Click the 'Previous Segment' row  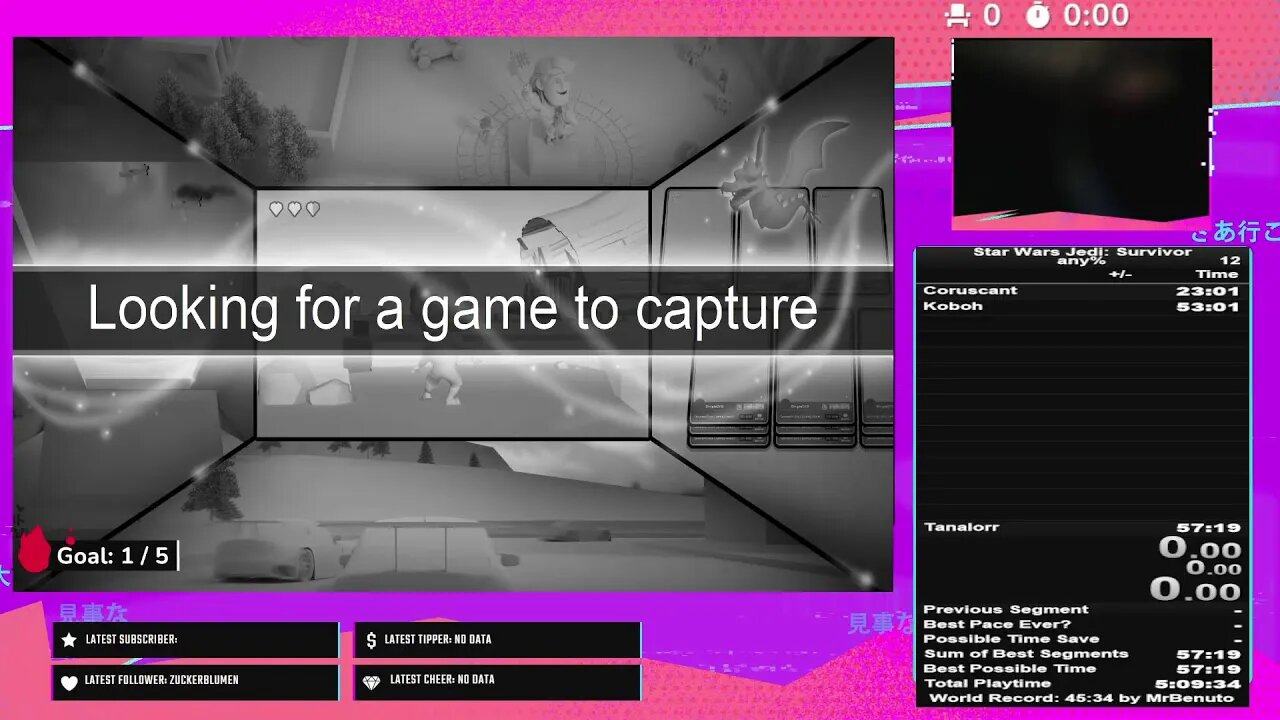click(x=1082, y=609)
